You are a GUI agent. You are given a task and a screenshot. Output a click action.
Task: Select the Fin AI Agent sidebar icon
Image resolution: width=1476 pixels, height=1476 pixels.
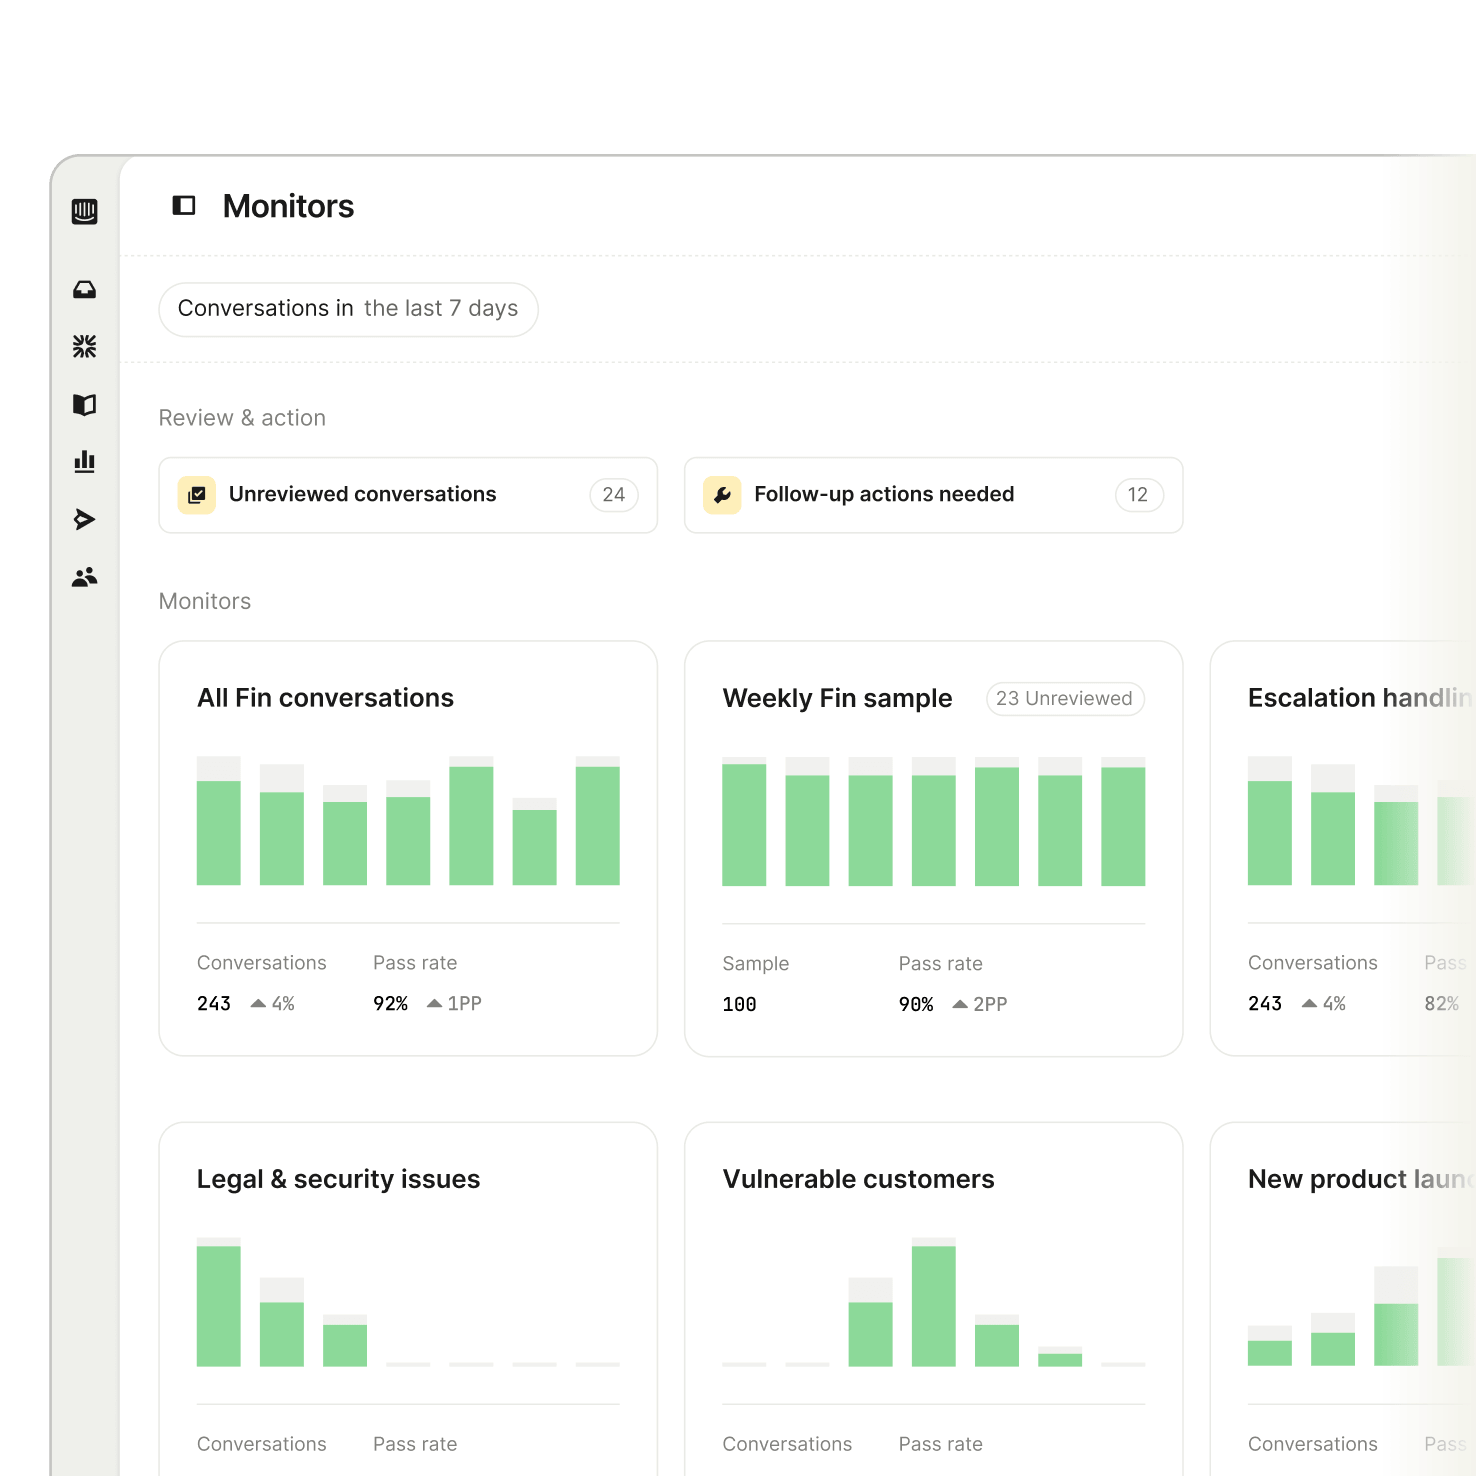click(85, 345)
